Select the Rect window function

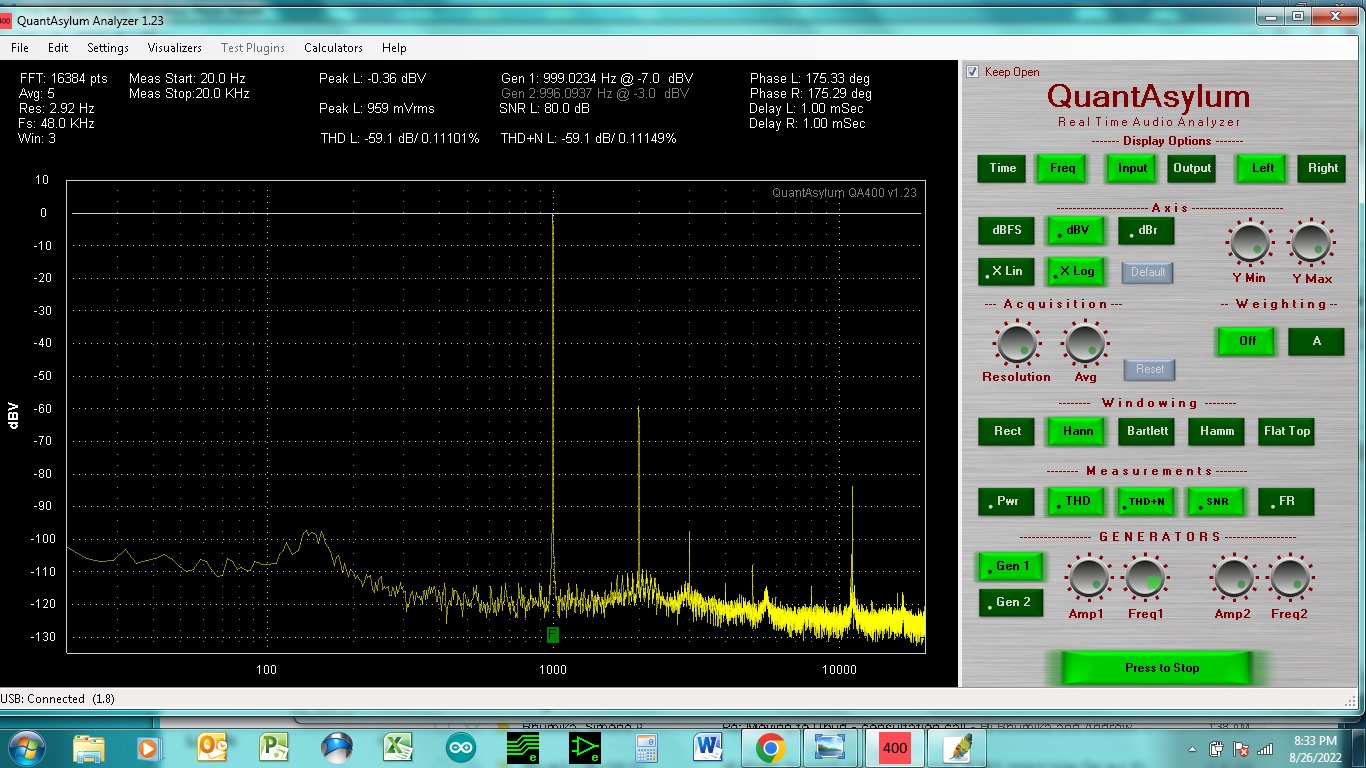pyautogui.click(x=1007, y=431)
